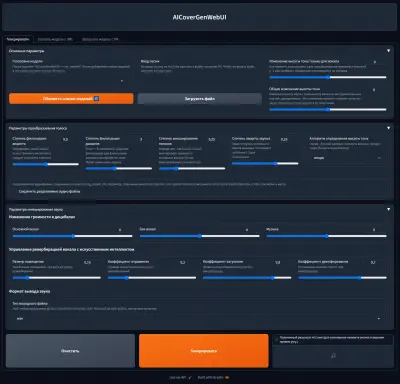
Task: Adjust the damping coefficient slider valued 0.7
Action: 342,277
